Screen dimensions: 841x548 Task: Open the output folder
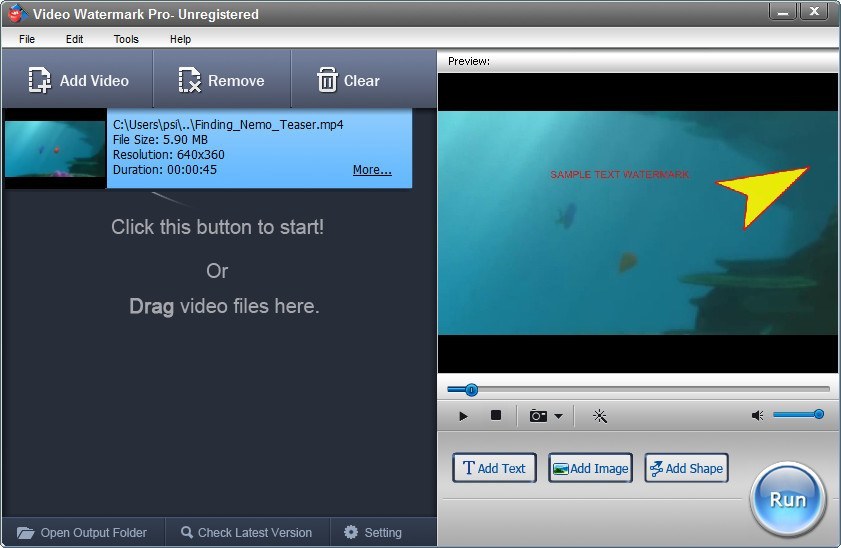(82, 532)
